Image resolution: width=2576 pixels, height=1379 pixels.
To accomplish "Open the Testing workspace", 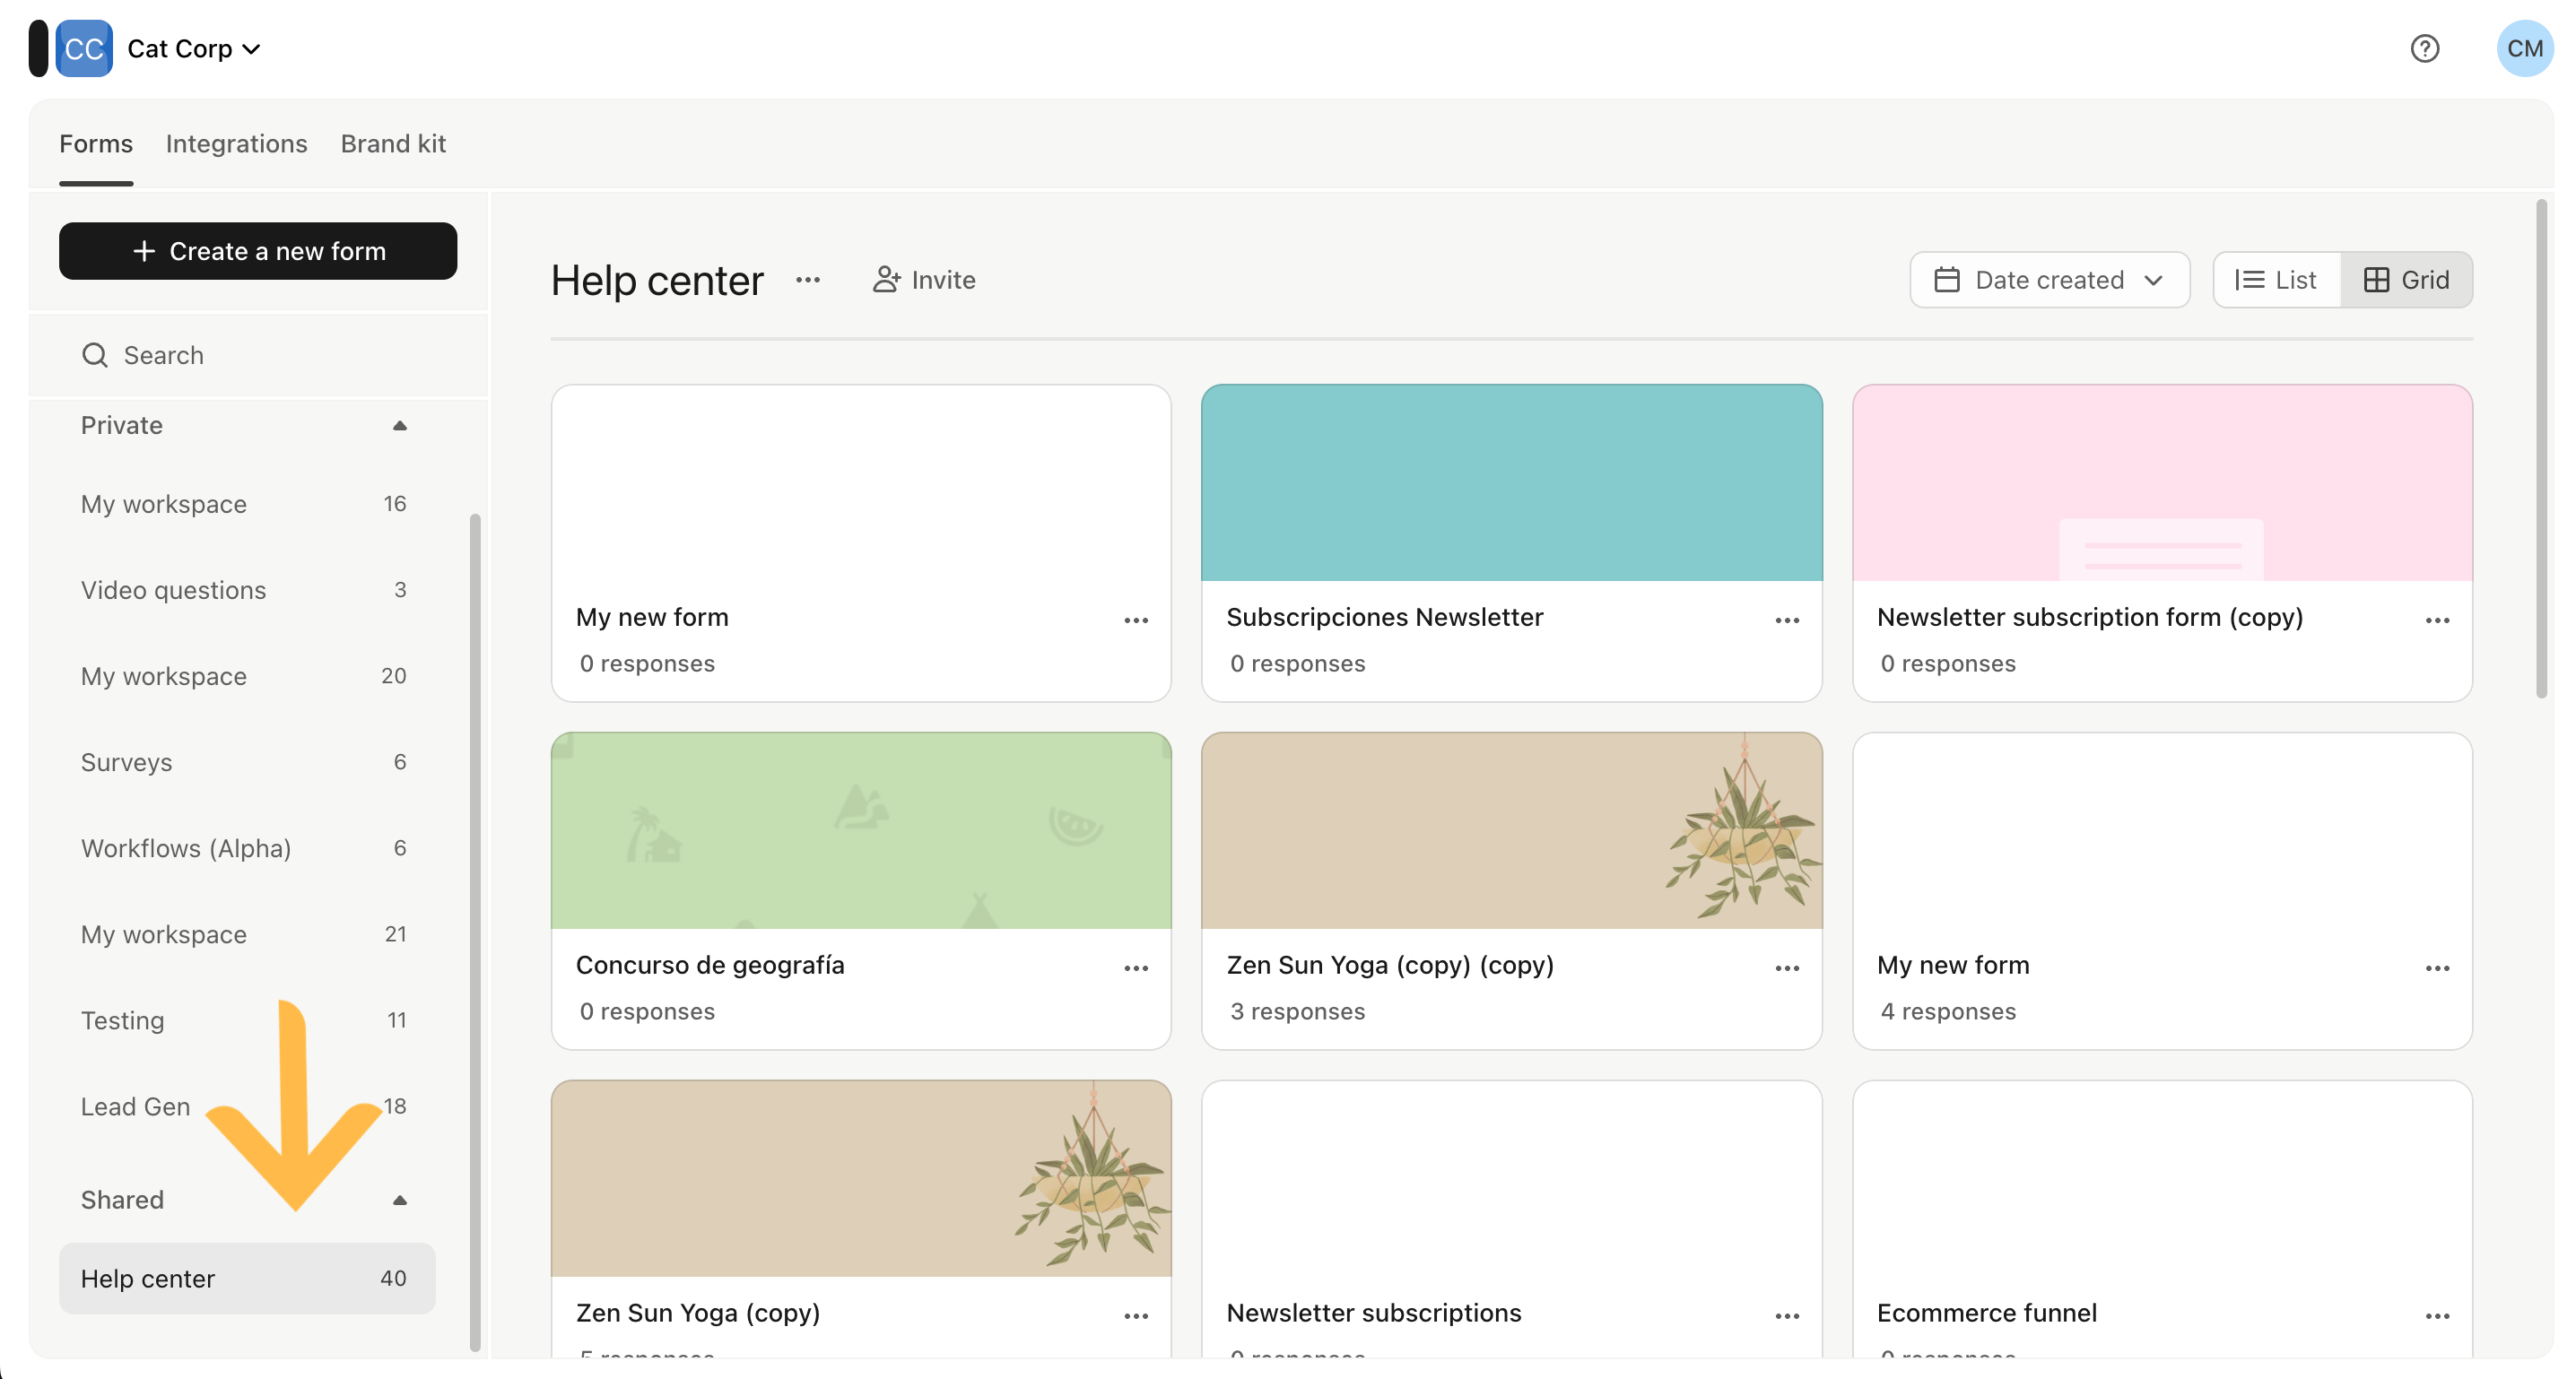I will click(x=246, y=1020).
